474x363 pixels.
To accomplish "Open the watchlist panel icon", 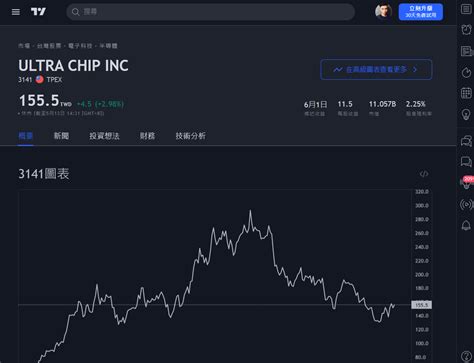I will tap(466, 9).
